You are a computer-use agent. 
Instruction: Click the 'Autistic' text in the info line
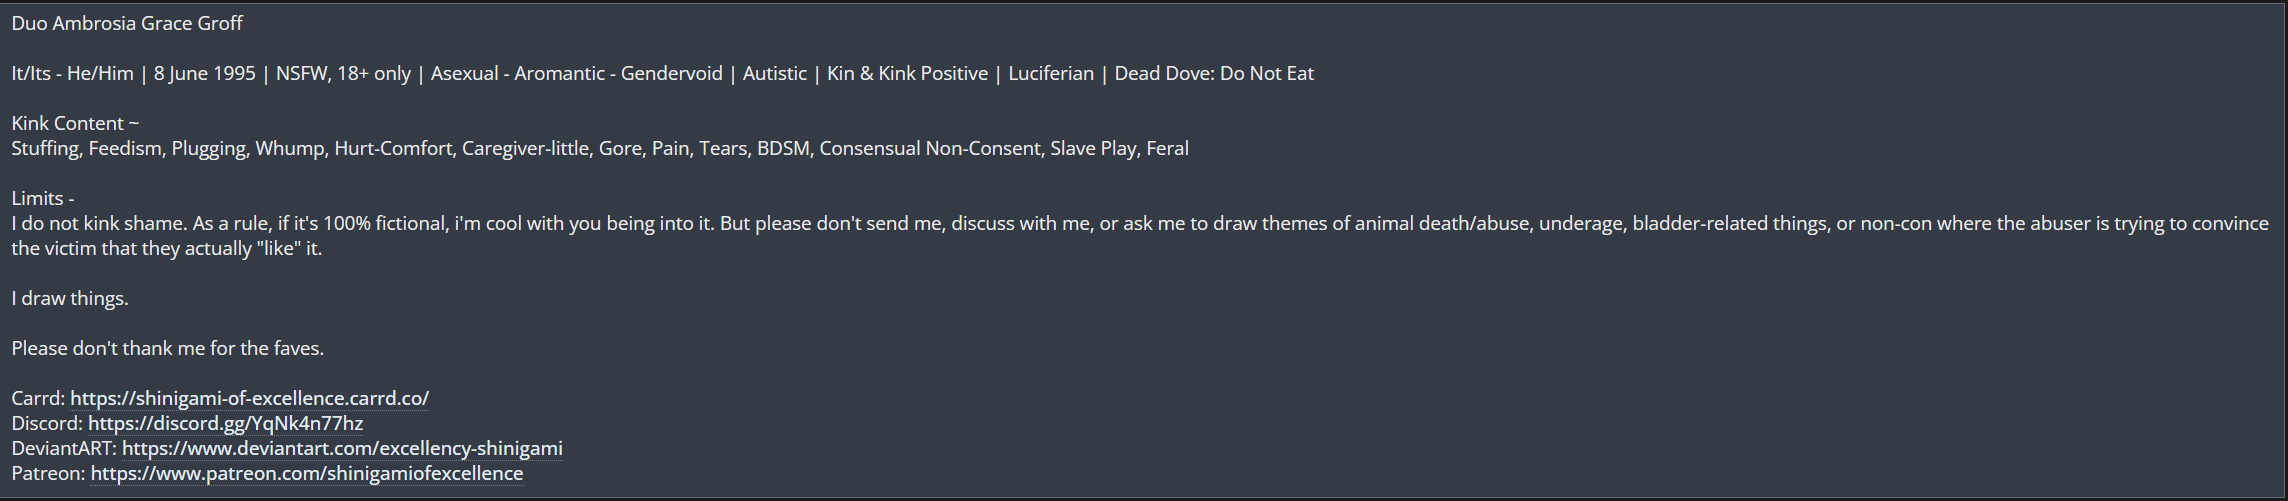775,73
